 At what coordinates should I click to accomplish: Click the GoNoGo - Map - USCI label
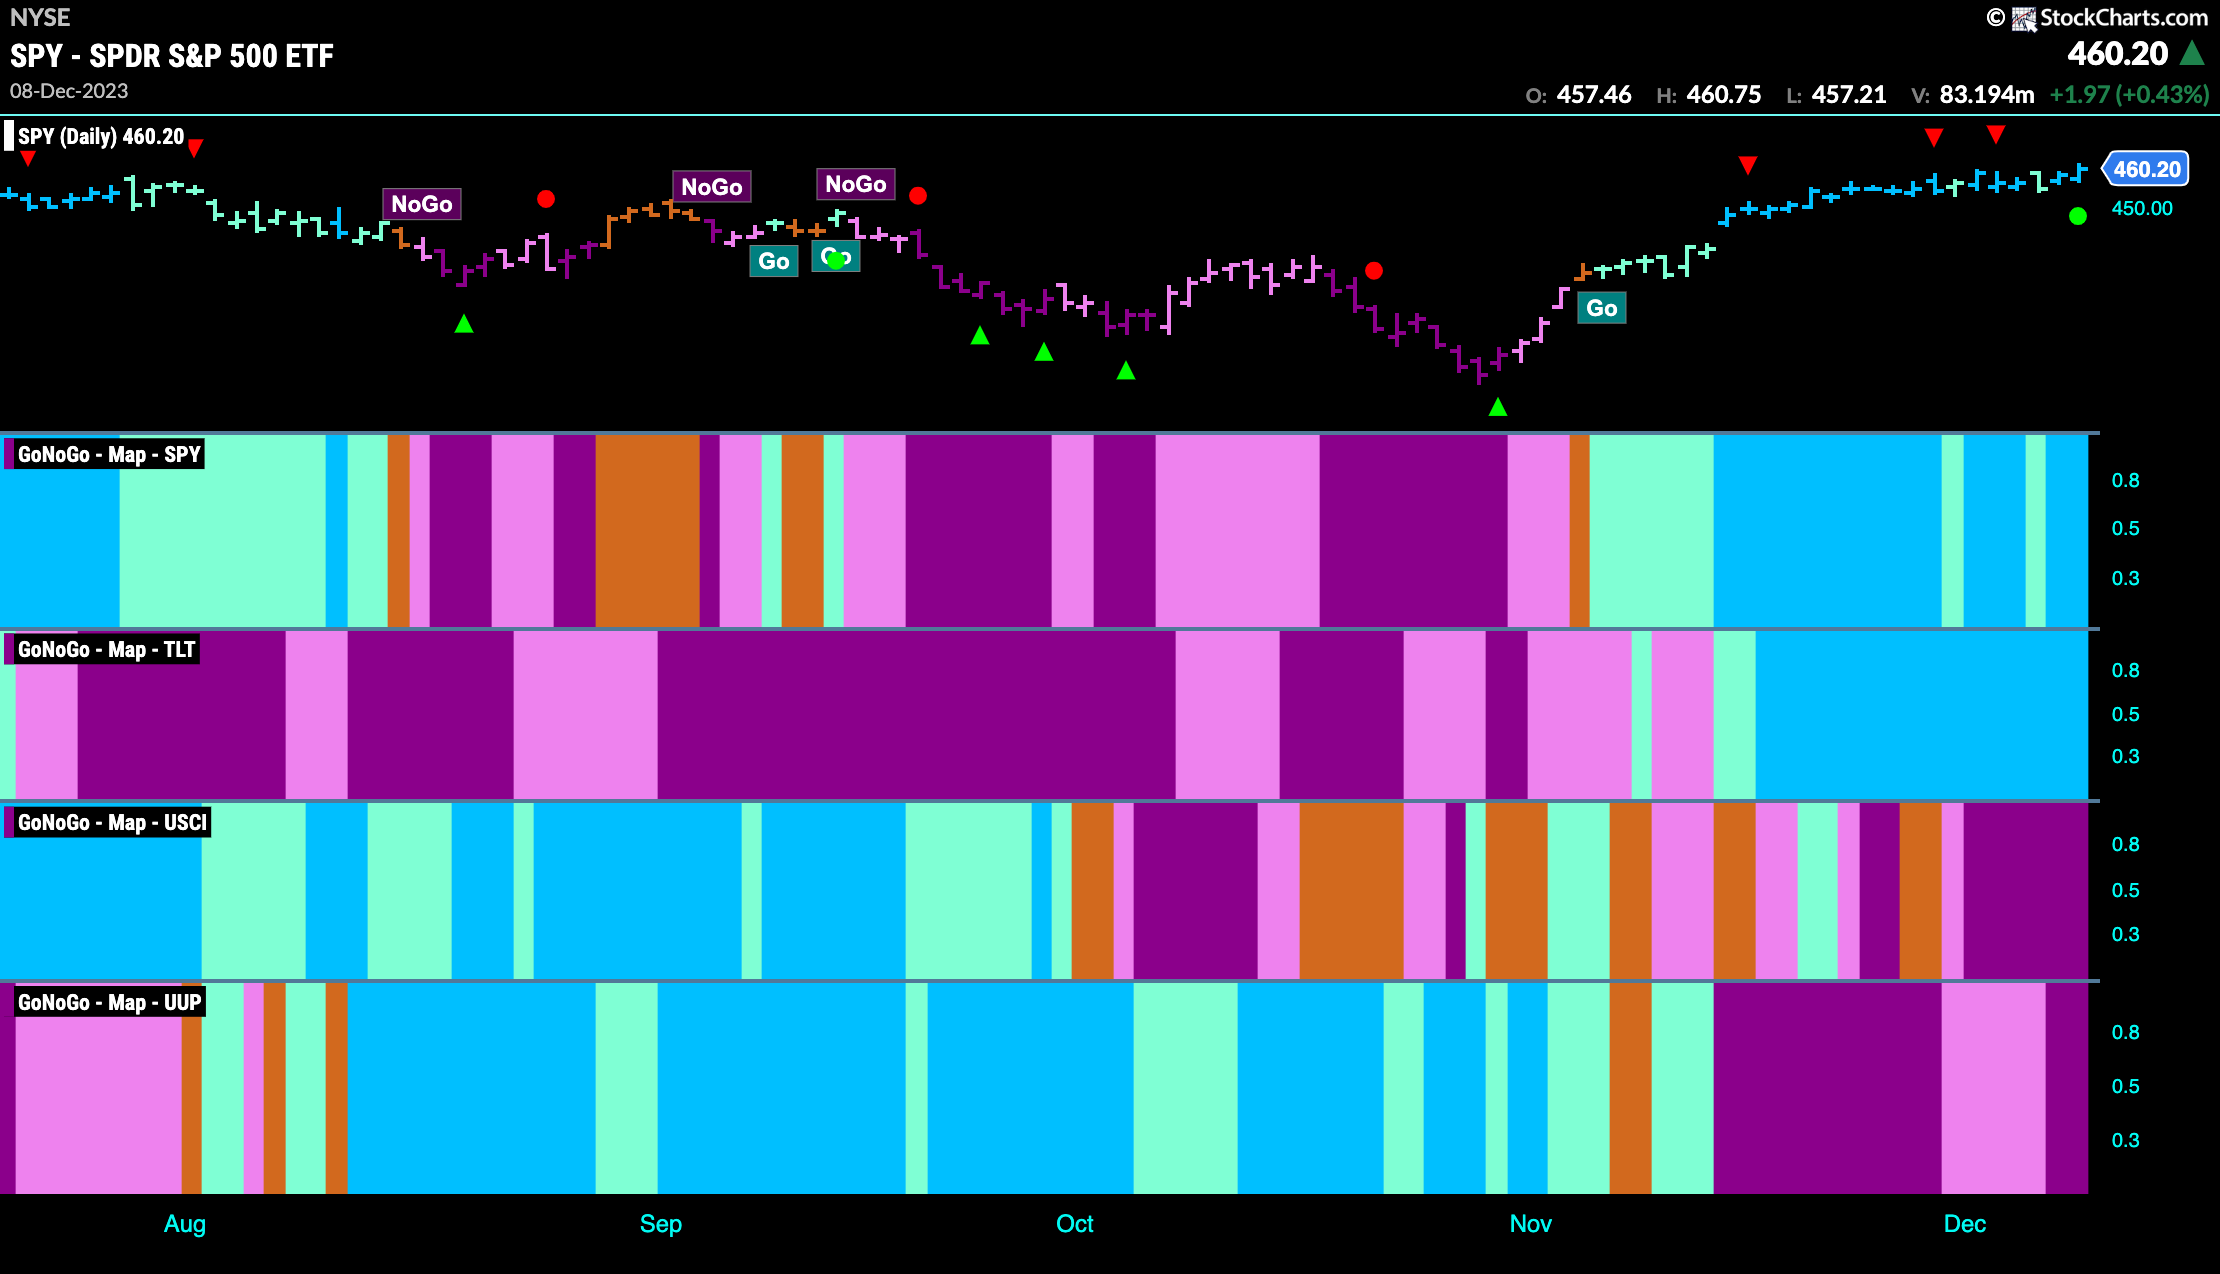coord(112,822)
